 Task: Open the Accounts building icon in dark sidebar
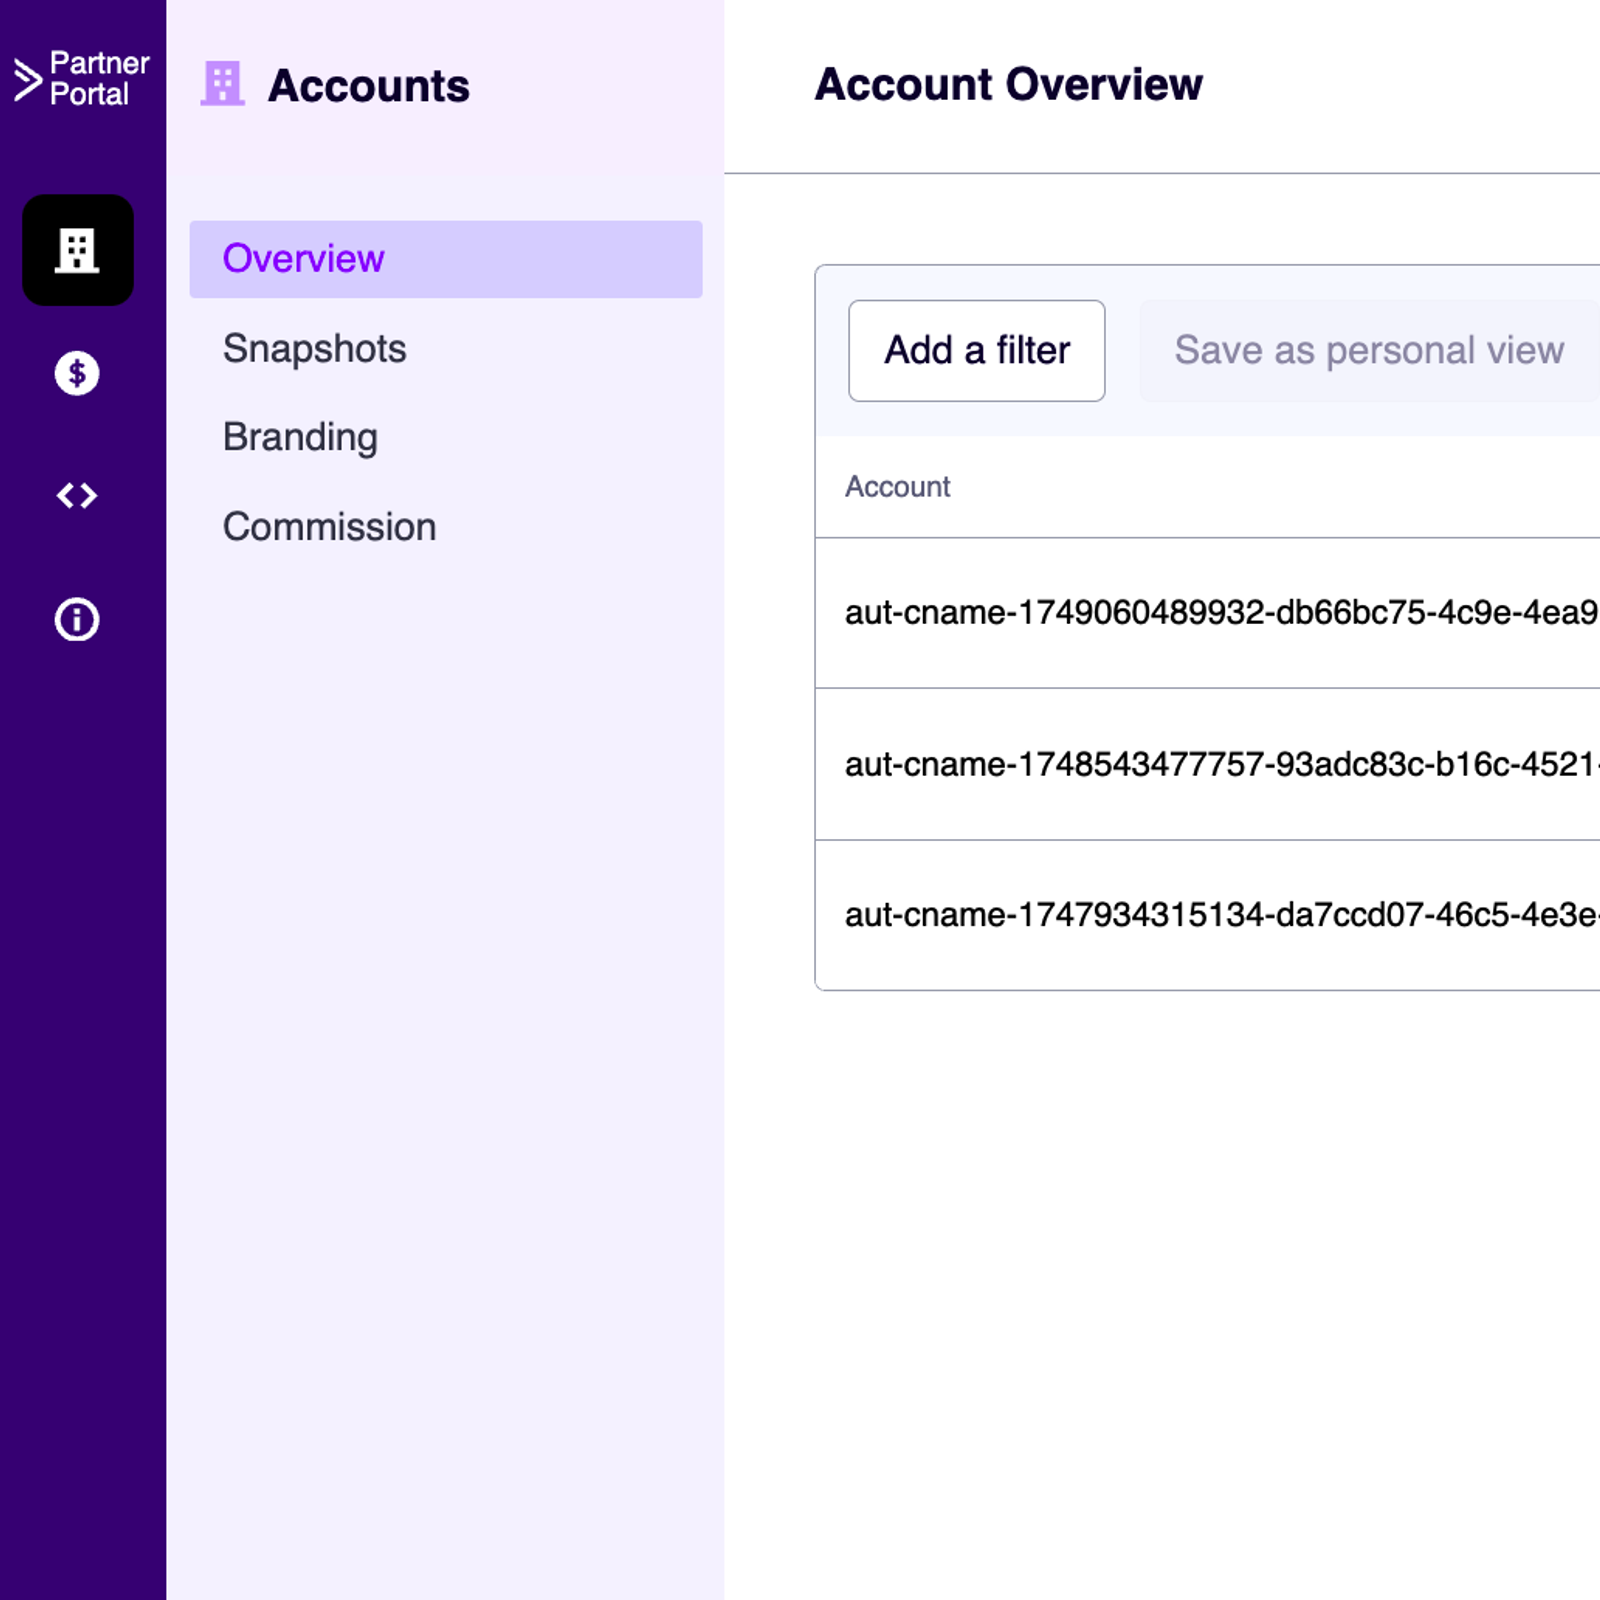click(78, 250)
